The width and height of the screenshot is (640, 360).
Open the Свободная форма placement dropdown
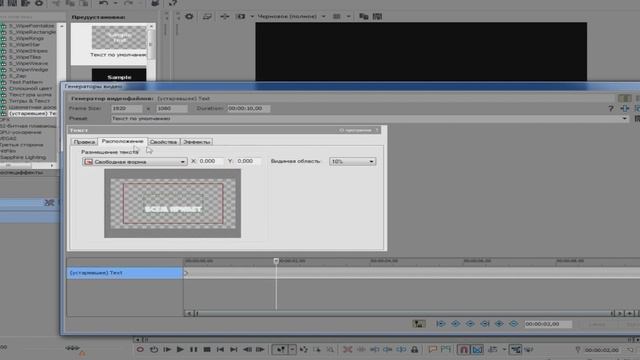(135, 162)
